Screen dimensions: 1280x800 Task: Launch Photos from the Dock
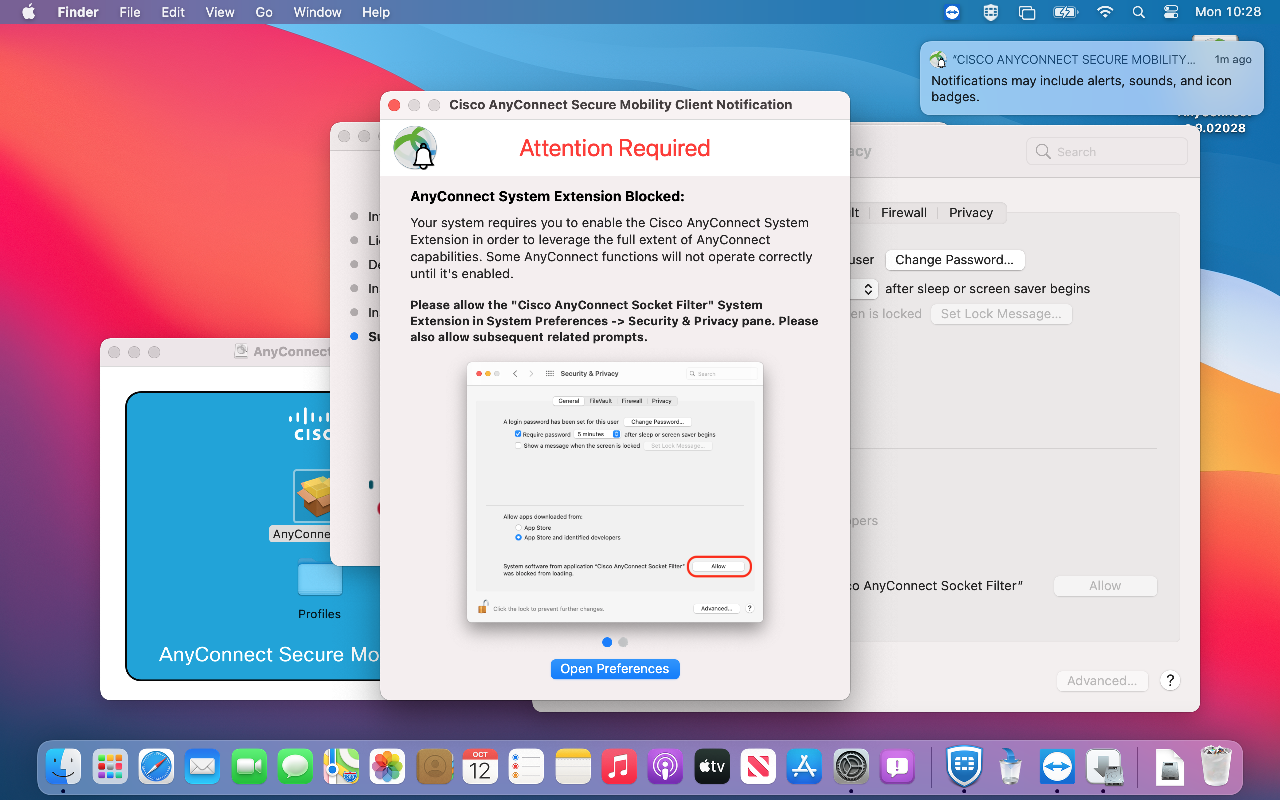388,767
